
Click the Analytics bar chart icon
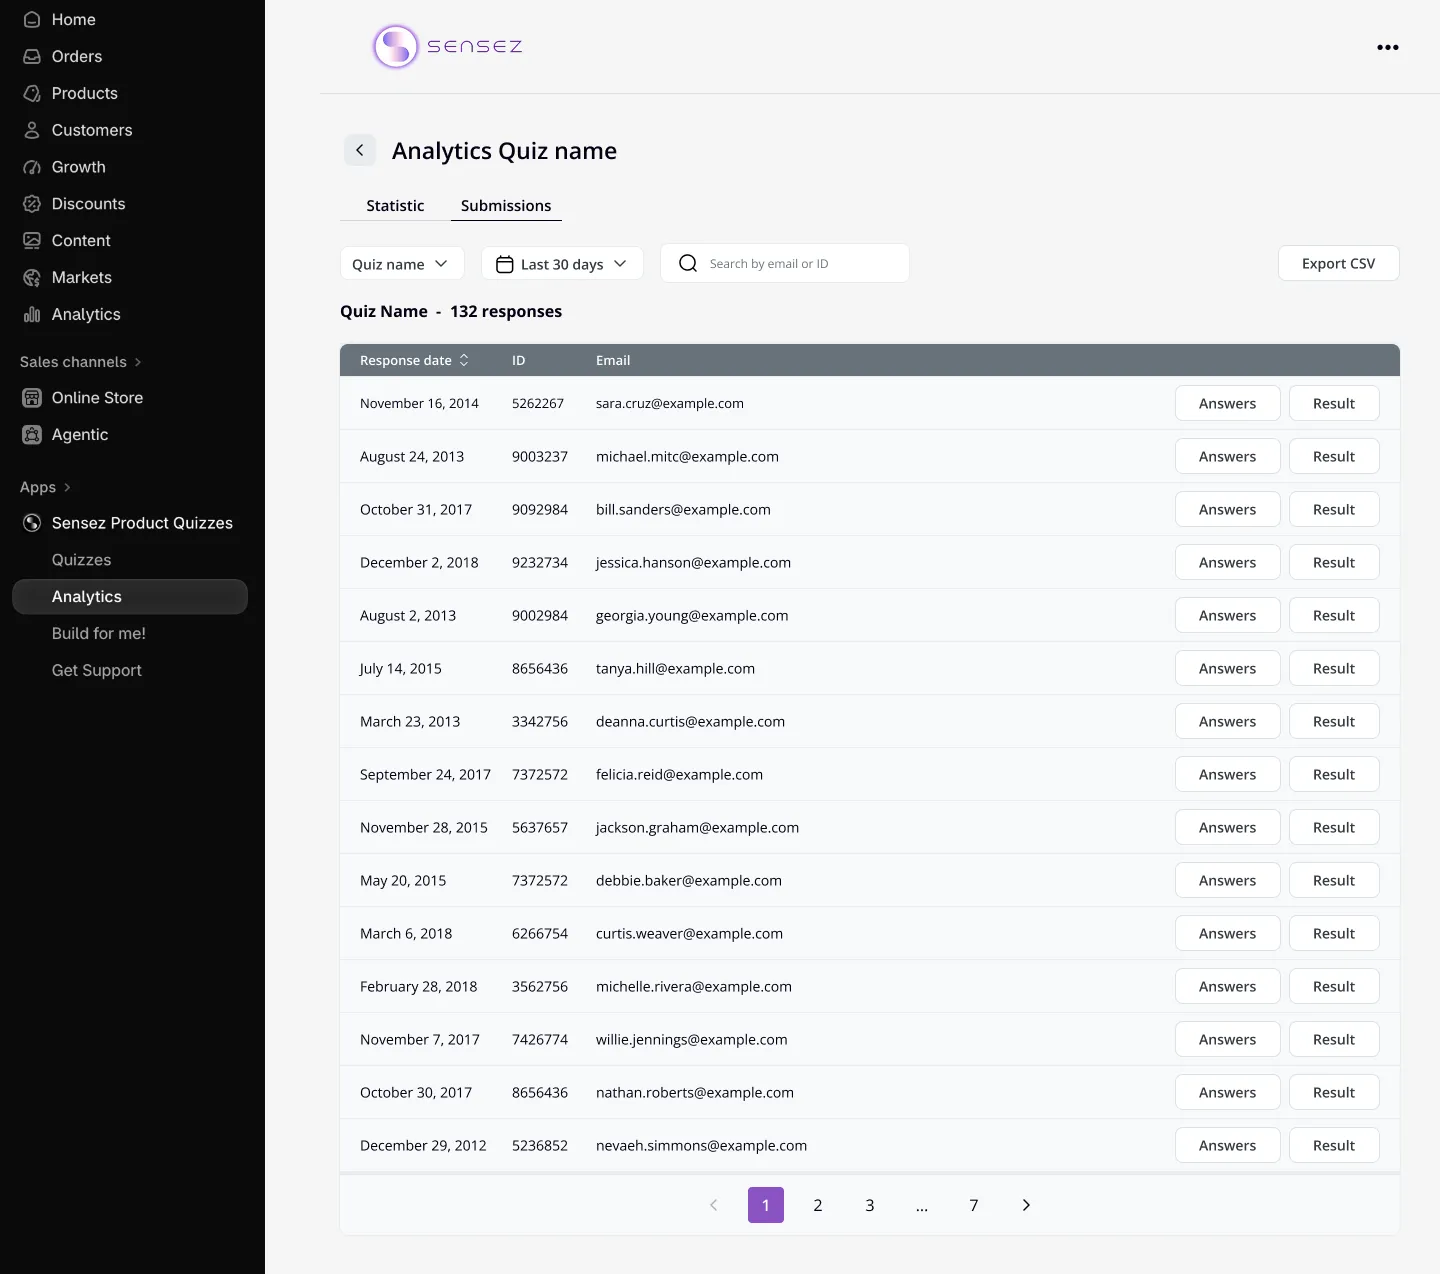click(32, 315)
